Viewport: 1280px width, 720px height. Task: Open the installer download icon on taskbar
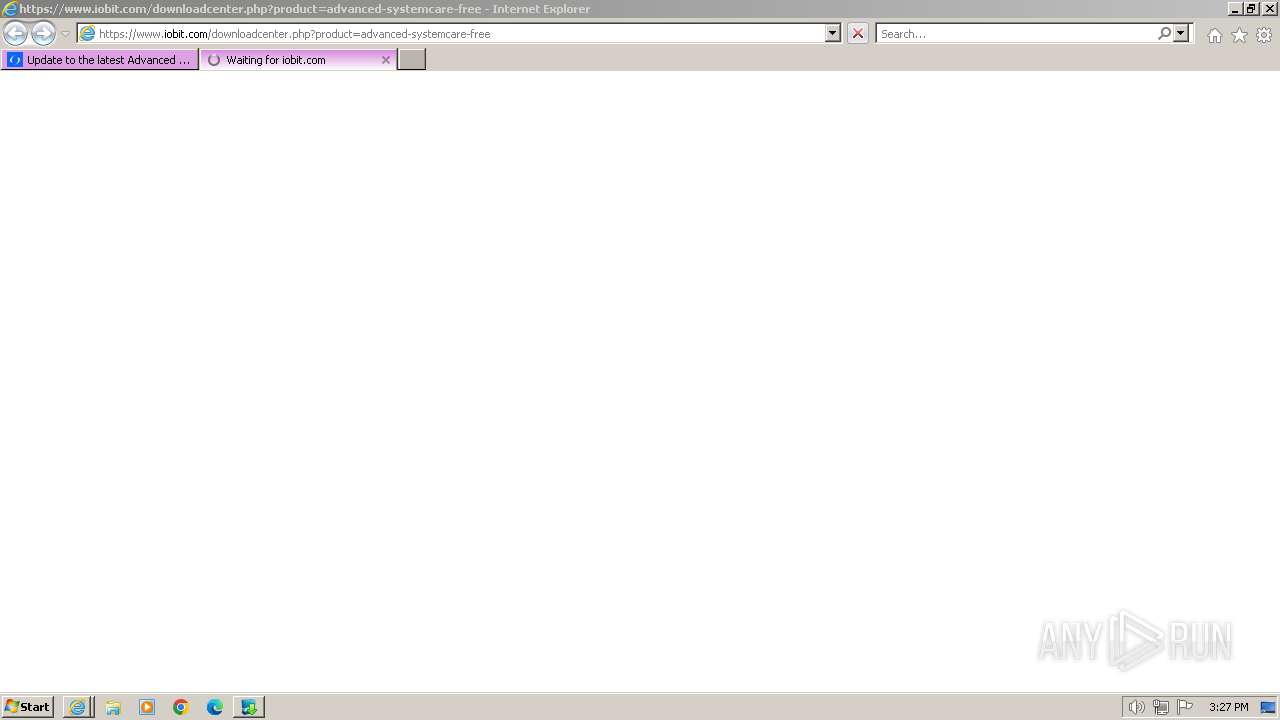[x=249, y=707]
